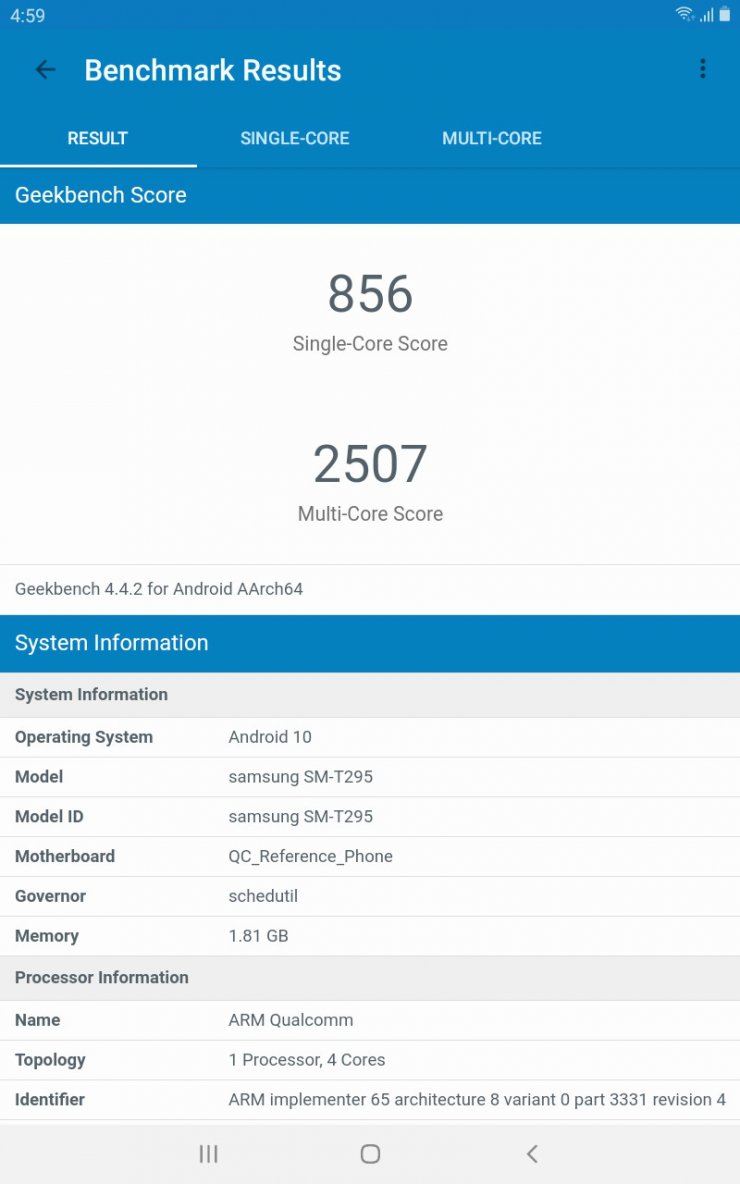Tap the 1 Processor, 4 Cores topology value
This screenshot has width=740, height=1184.
(307, 1060)
